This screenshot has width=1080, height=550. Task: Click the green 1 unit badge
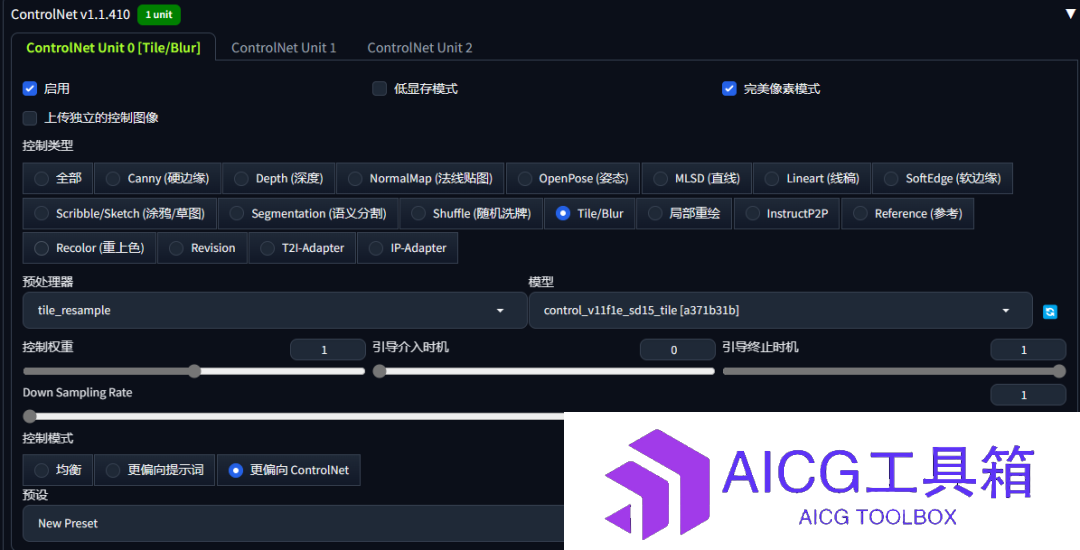coord(159,14)
